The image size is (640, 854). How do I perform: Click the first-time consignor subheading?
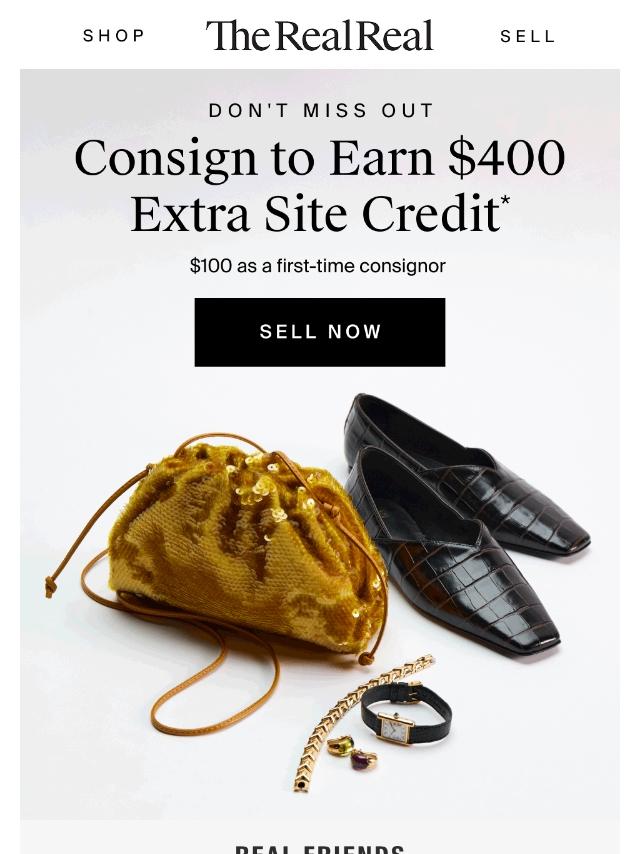tap(318, 266)
